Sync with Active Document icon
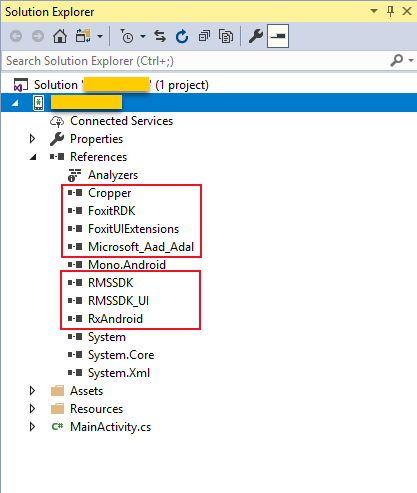This screenshot has width=417, height=493. click(x=160, y=36)
